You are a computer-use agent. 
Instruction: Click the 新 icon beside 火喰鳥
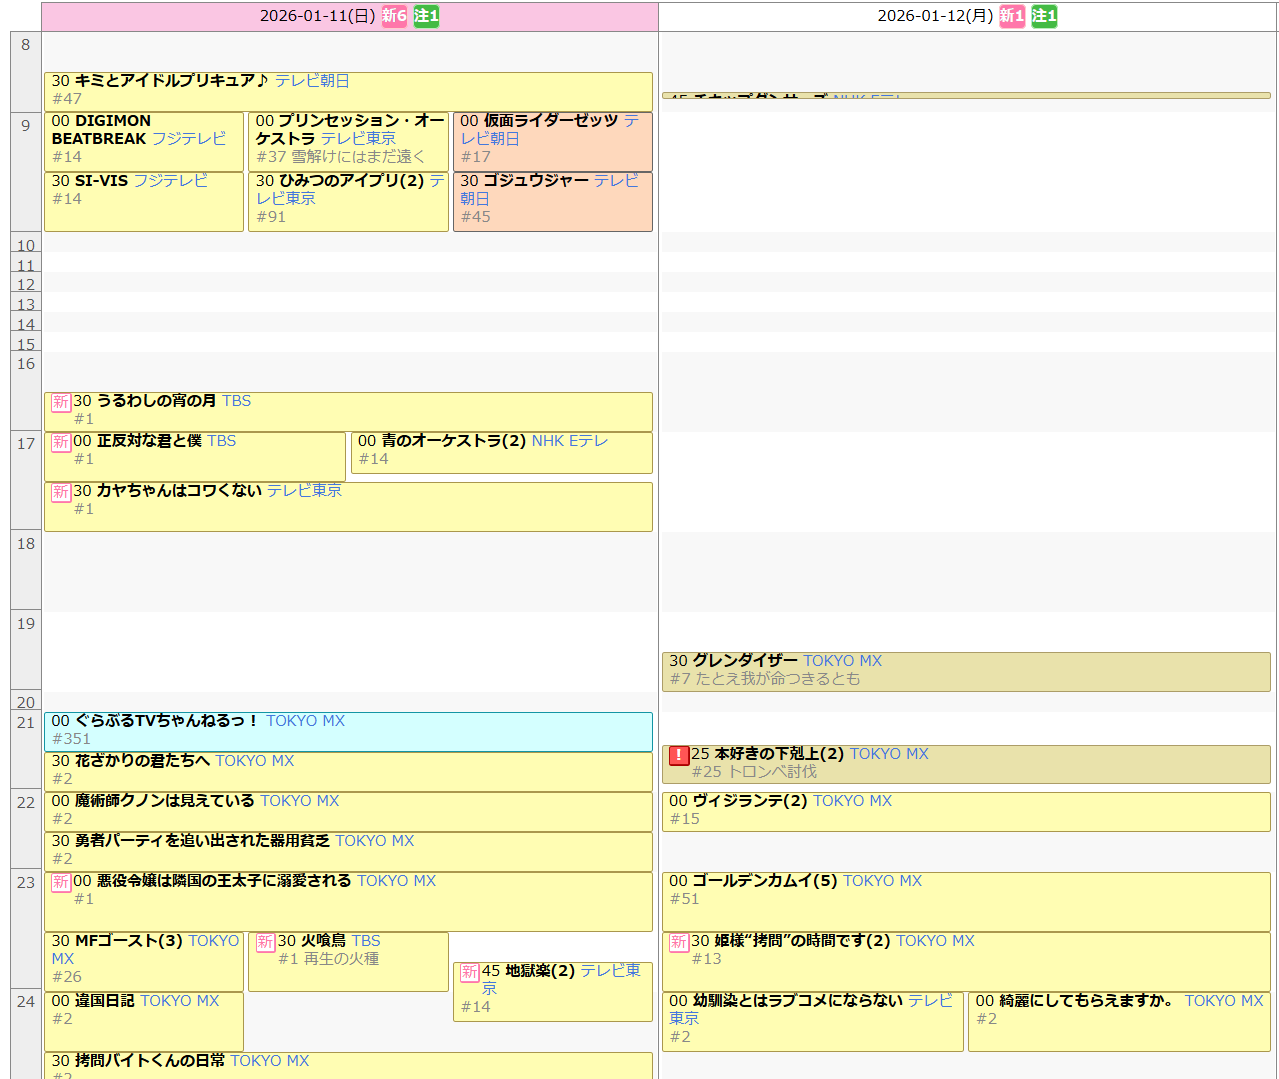coord(265,942)
